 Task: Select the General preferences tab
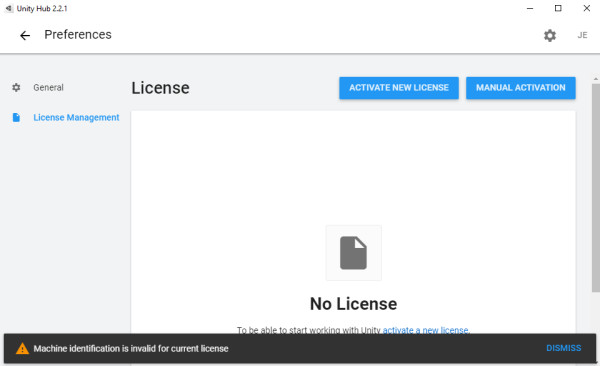[48, 87]
